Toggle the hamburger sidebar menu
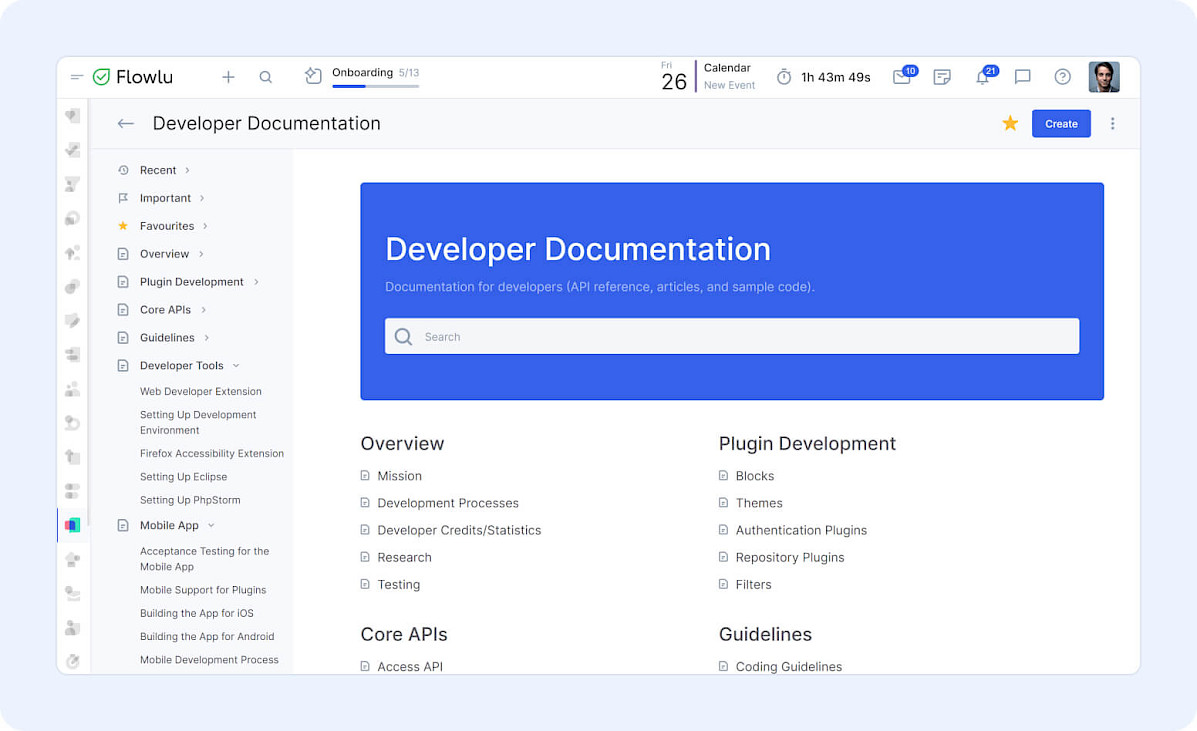1197x731 pixels. tap(77, 77)
